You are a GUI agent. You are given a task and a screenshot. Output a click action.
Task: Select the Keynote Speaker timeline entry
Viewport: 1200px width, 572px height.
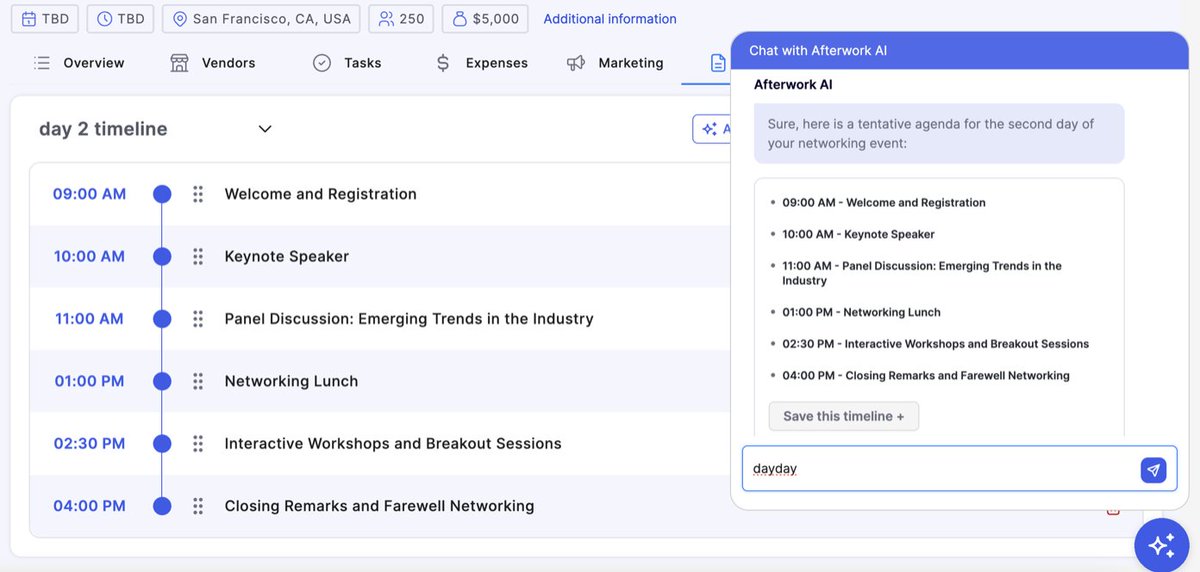click(x=287, y=256)
